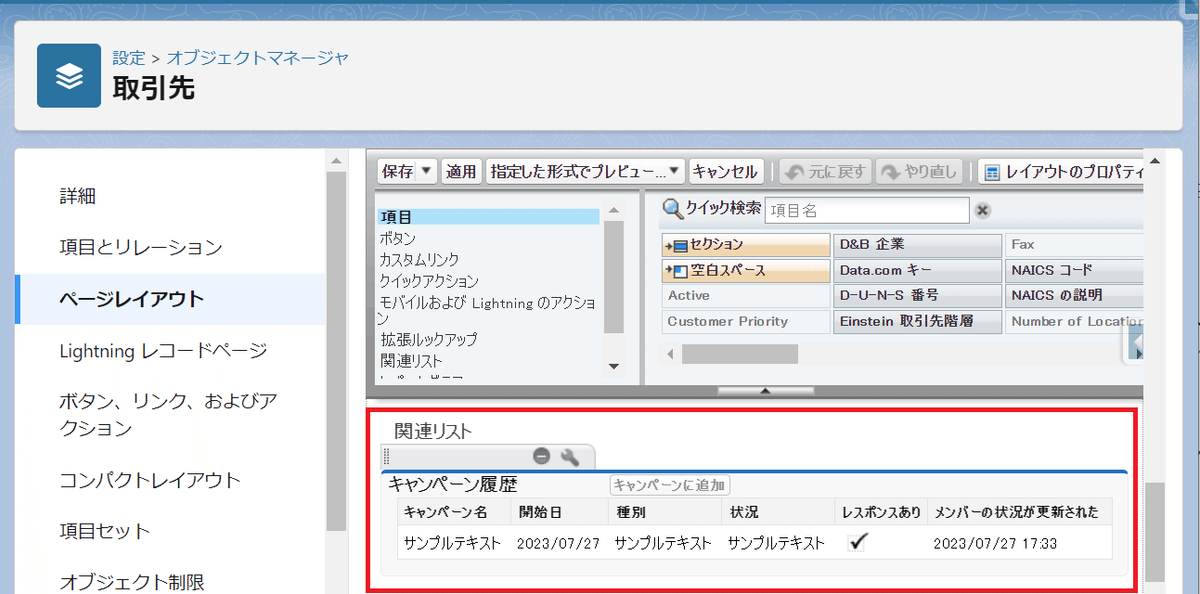
Task: Clear quick search using the X icon
Action: click(984, 210)
